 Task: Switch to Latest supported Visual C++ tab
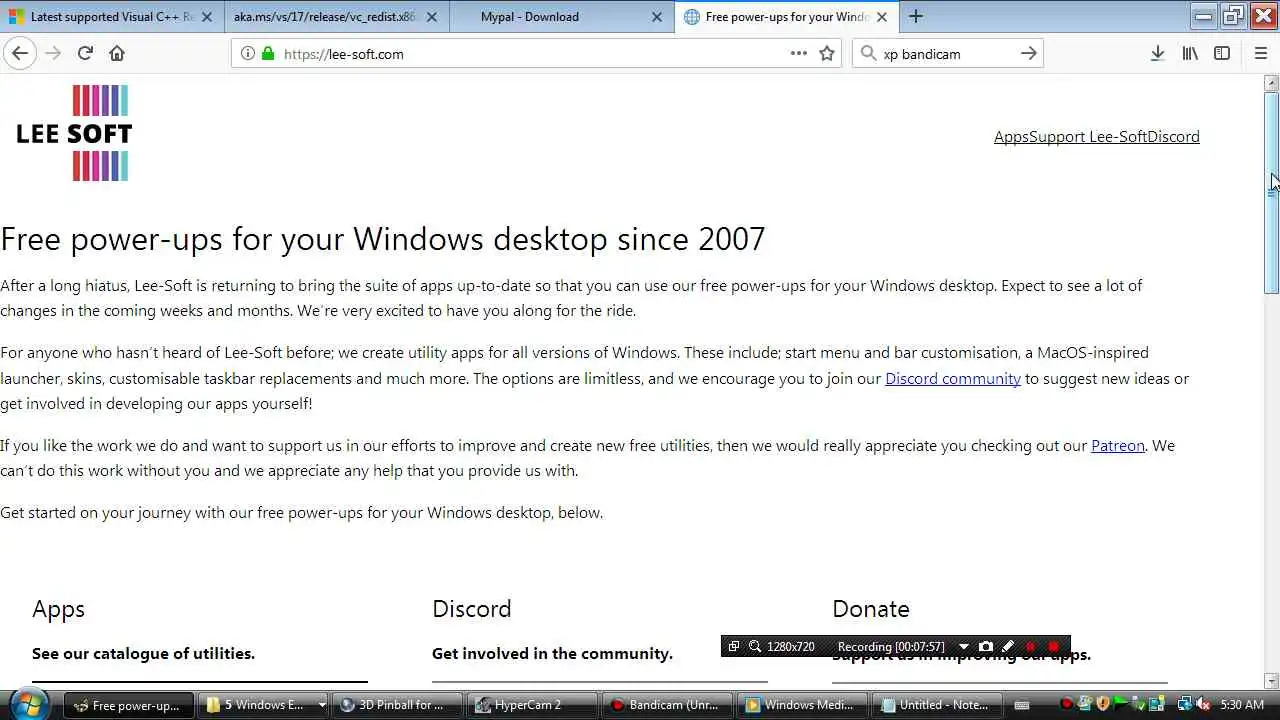click(111, 17)
